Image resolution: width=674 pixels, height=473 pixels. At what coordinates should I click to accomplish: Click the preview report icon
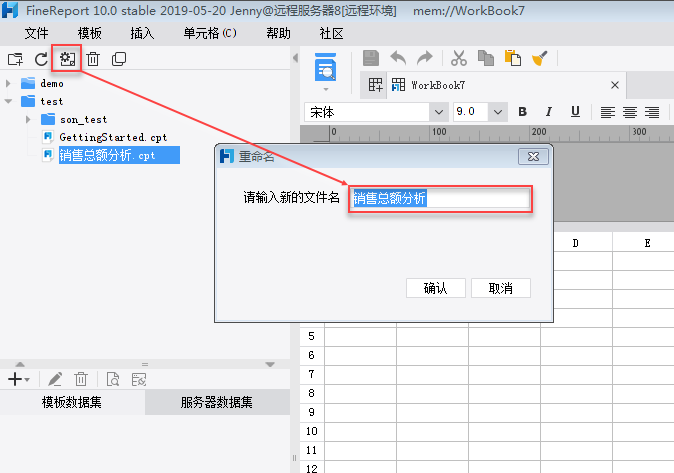tap(325, 67)
